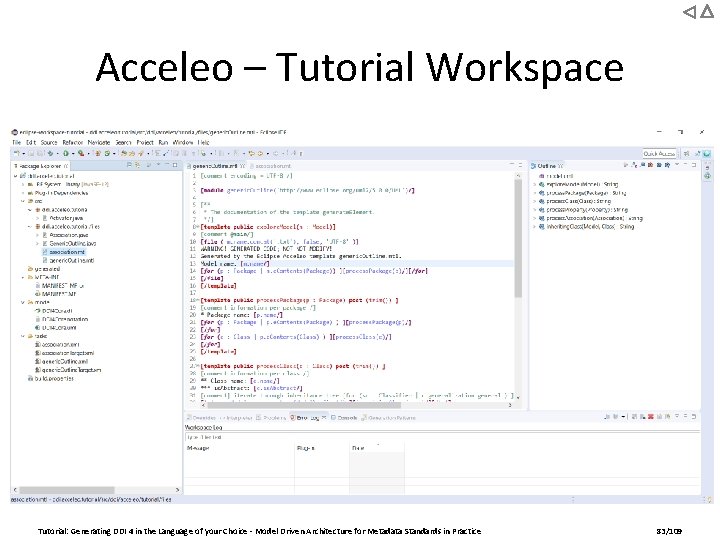This screenshot has height=540, width=720.
Task: Collapse the src folder
Action: [23, 201]
